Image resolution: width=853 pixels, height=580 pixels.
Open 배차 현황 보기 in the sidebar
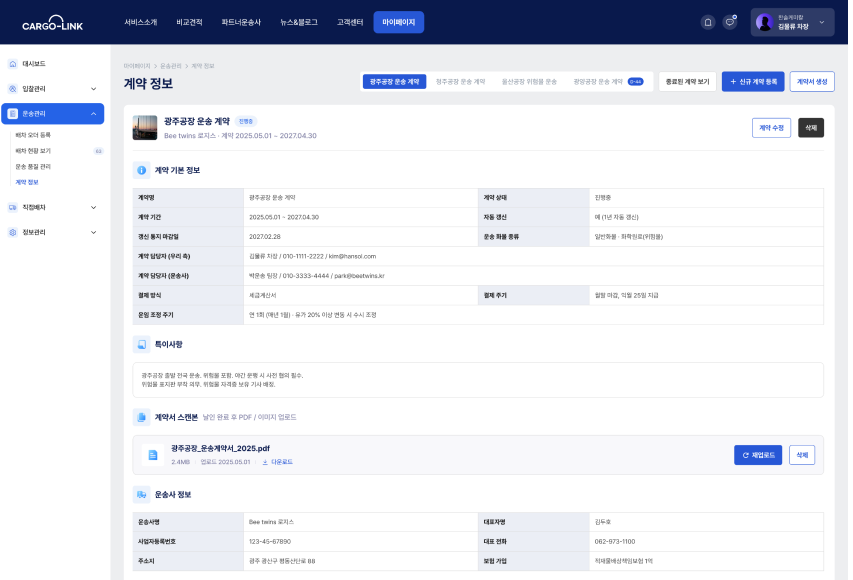33,151
